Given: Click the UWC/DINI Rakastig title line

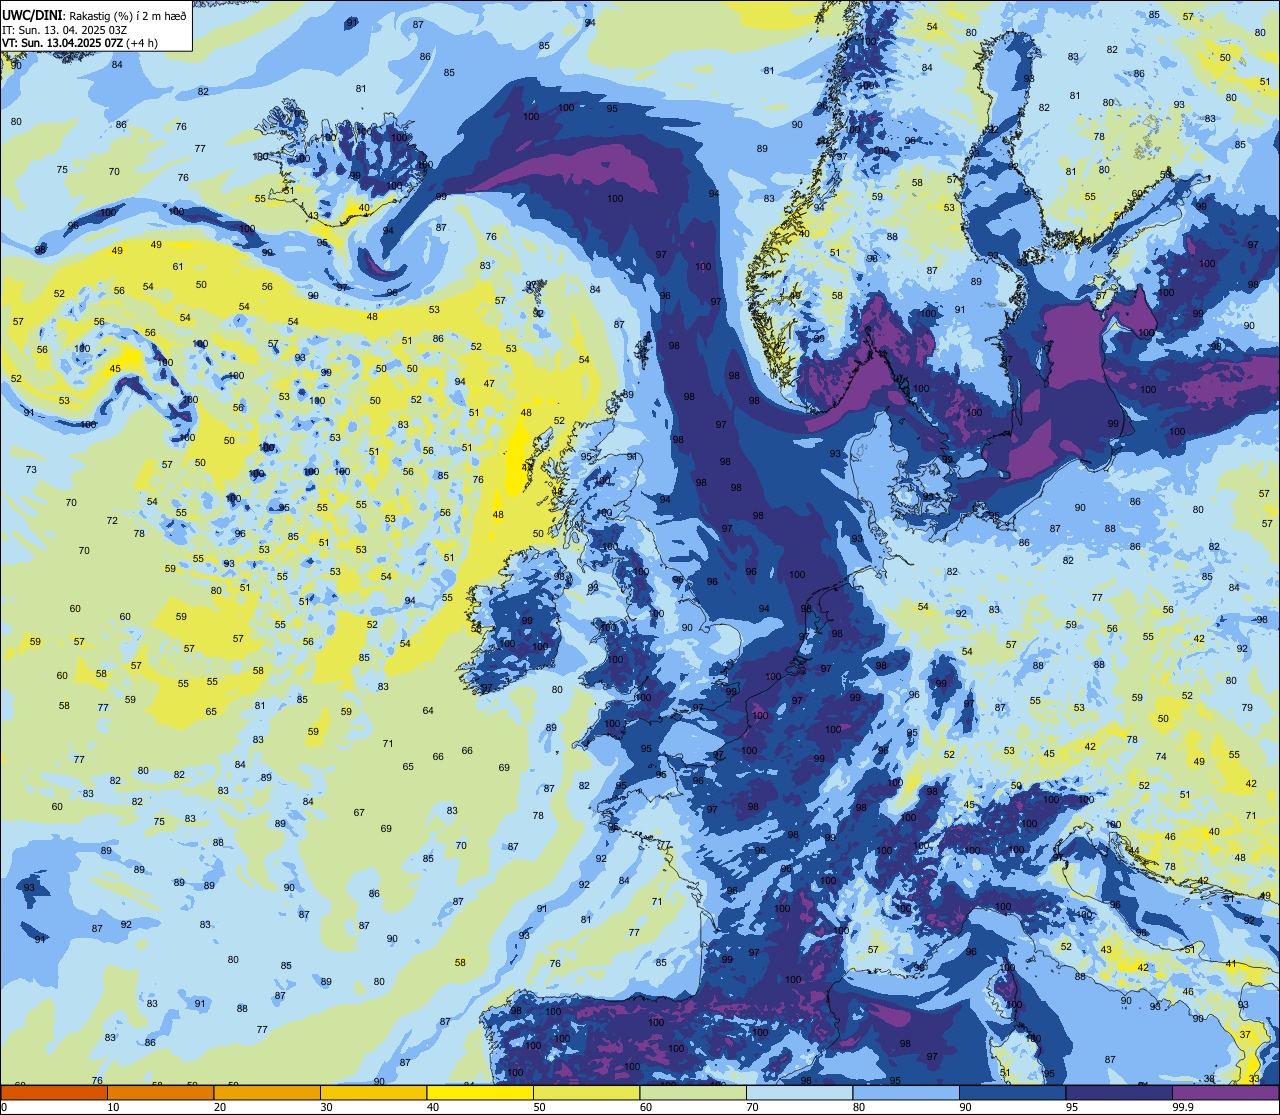Looking at the screenshot, I should pos(94,16).
